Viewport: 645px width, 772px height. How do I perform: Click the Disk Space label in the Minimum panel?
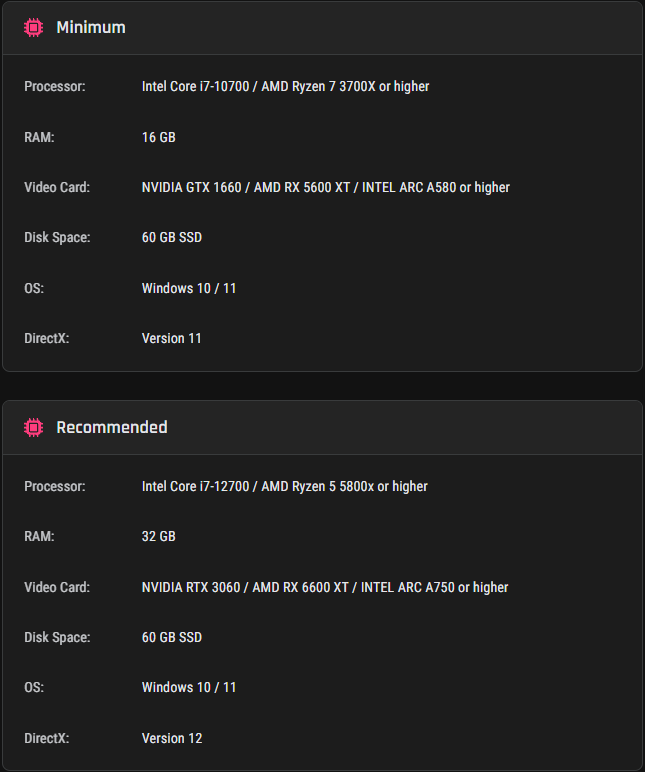pos(57,238)
